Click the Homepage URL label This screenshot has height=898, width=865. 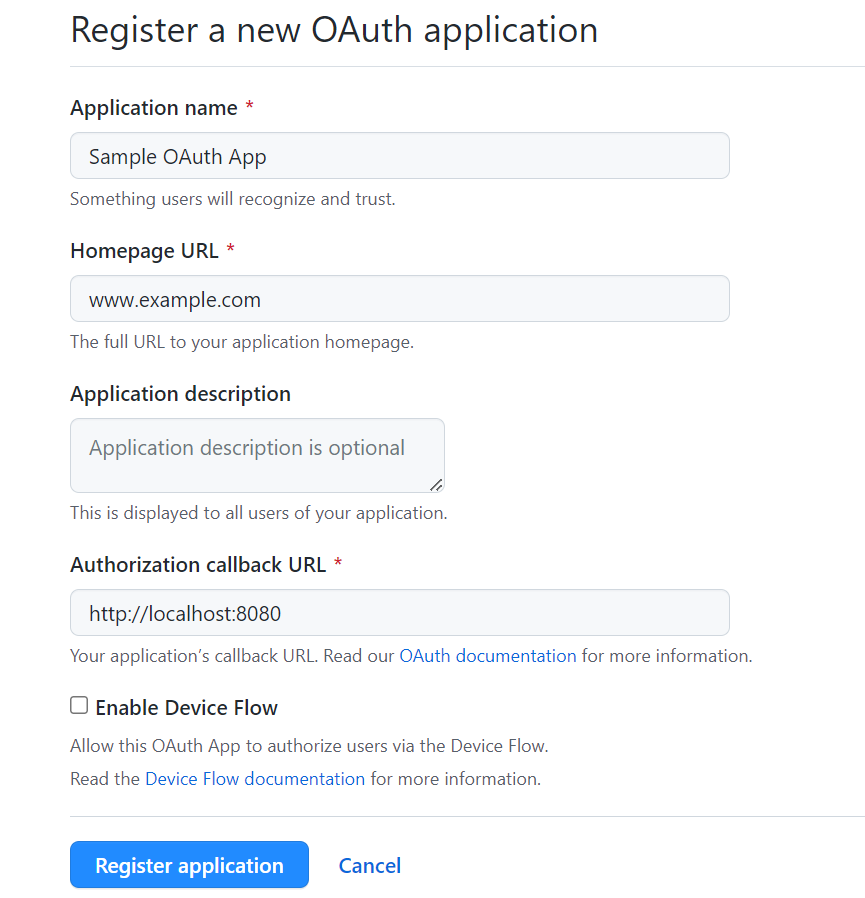coord(144,251)
